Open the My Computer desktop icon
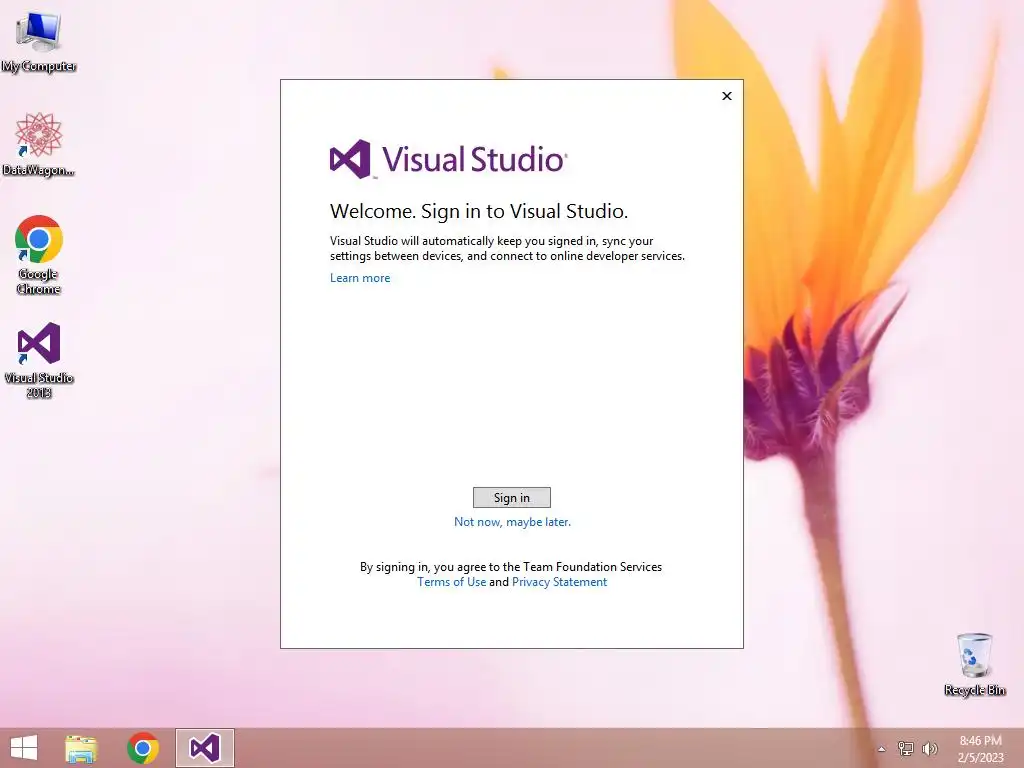The image size is (1024, 768). click(x=39, y=41)
